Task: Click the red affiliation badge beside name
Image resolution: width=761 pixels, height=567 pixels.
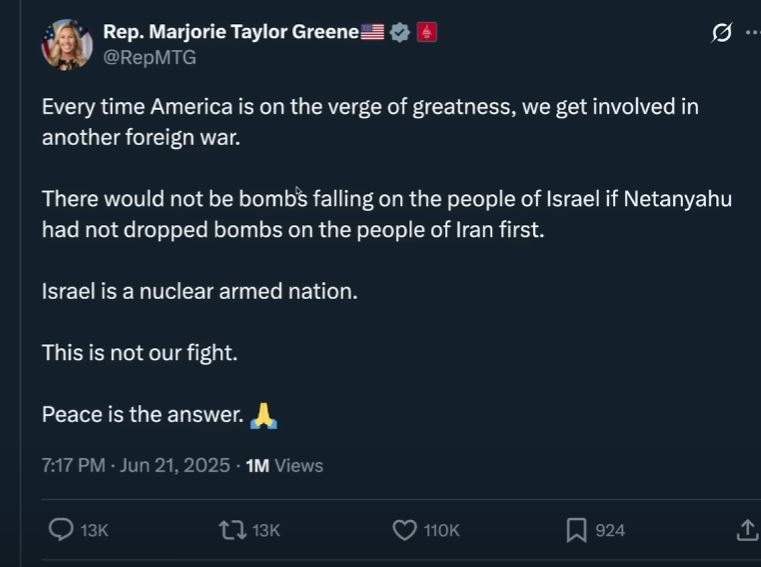Action: (426, 32)
